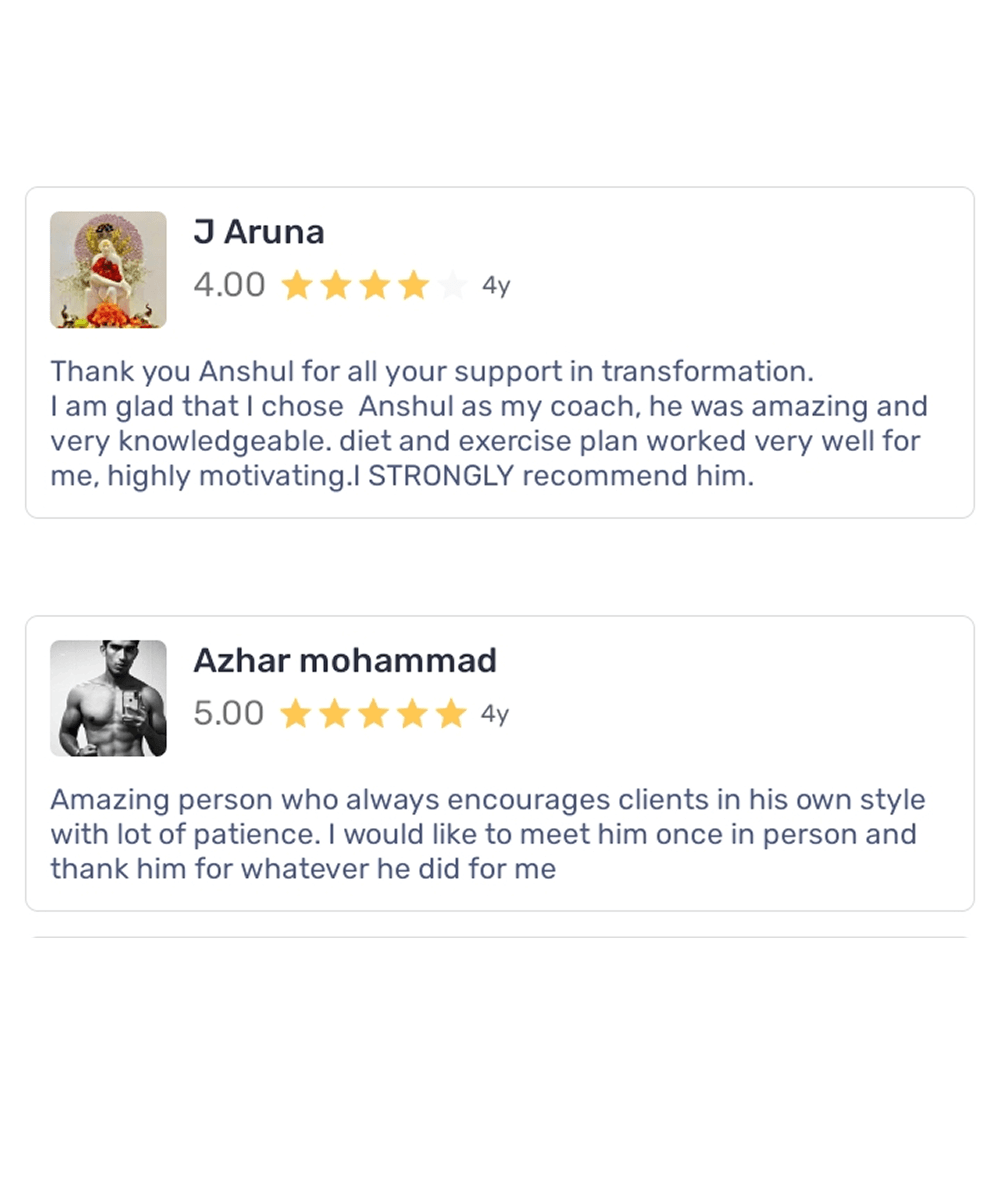Click the 4y timestamp on J Aruna's review

tap(496, 286)
